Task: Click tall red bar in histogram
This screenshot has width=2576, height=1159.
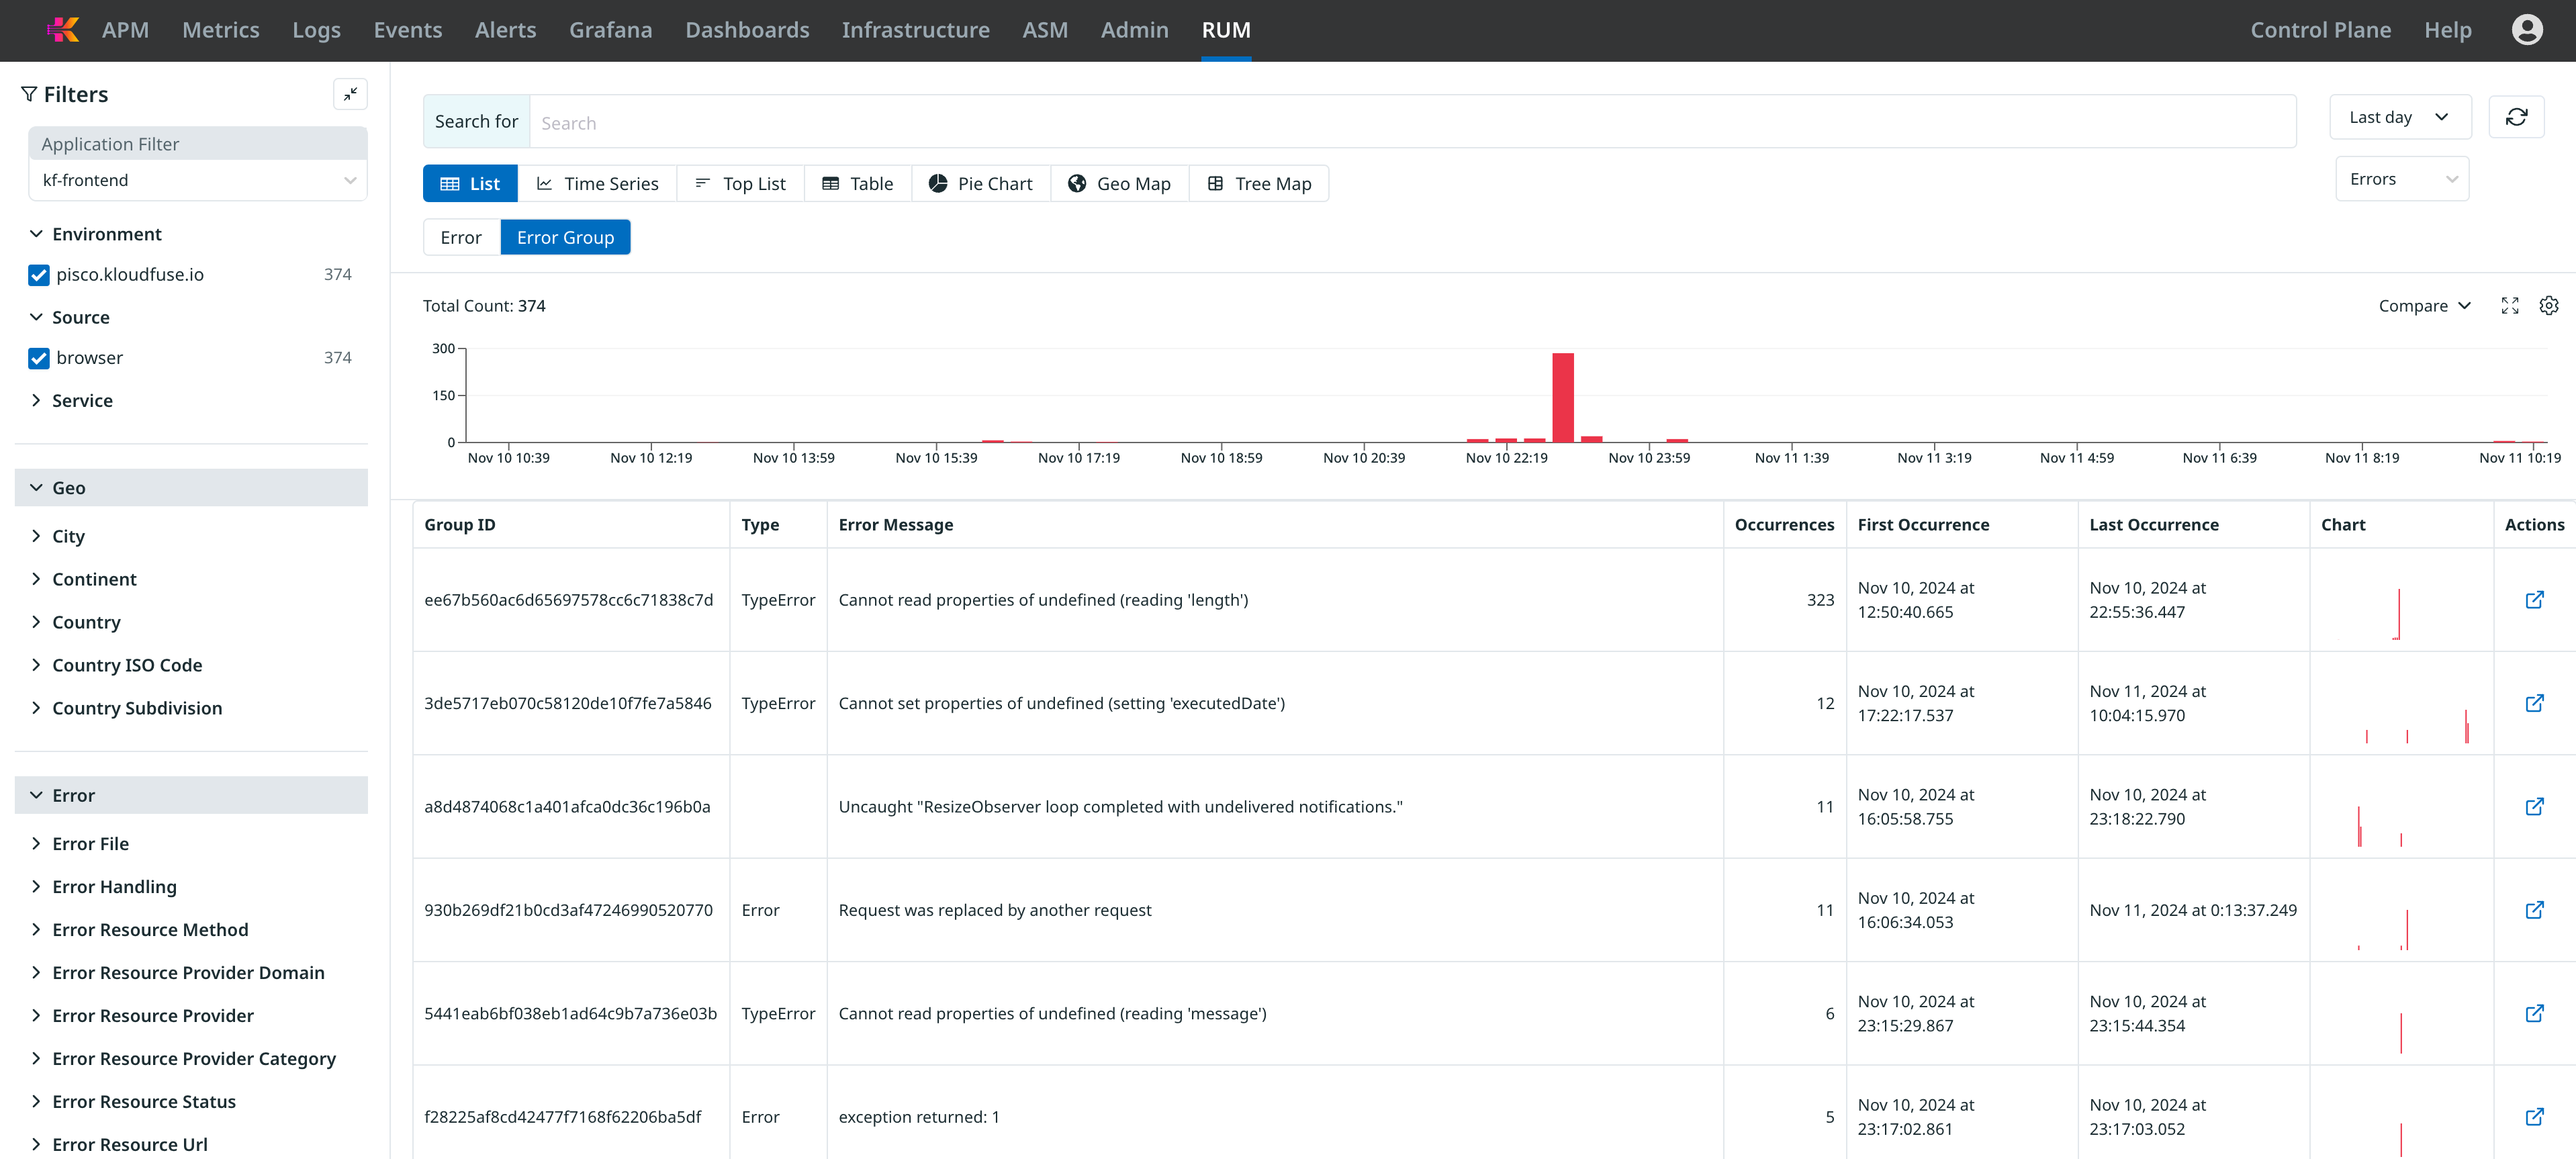Action: pyautogui.click(x=1562, y=397)
